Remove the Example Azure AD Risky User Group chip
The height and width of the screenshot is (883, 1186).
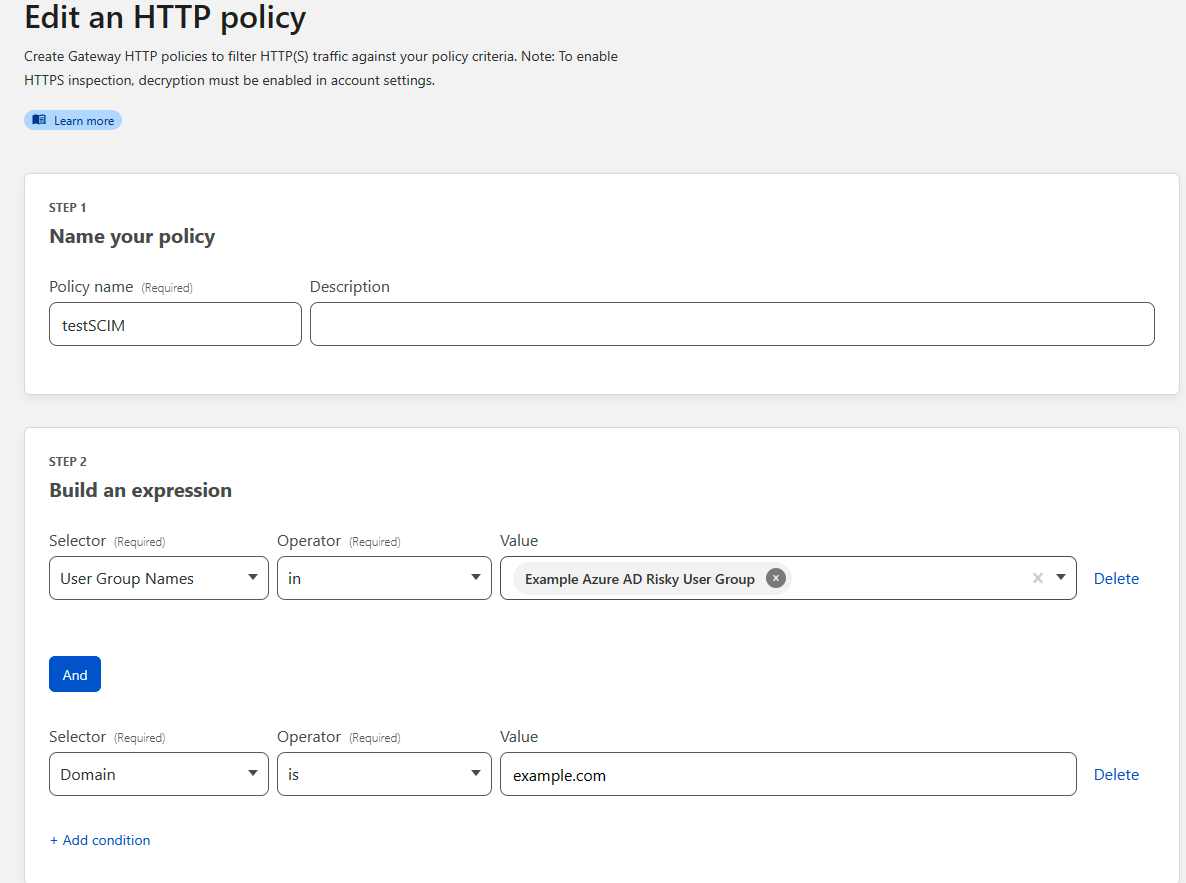(775, 578)
